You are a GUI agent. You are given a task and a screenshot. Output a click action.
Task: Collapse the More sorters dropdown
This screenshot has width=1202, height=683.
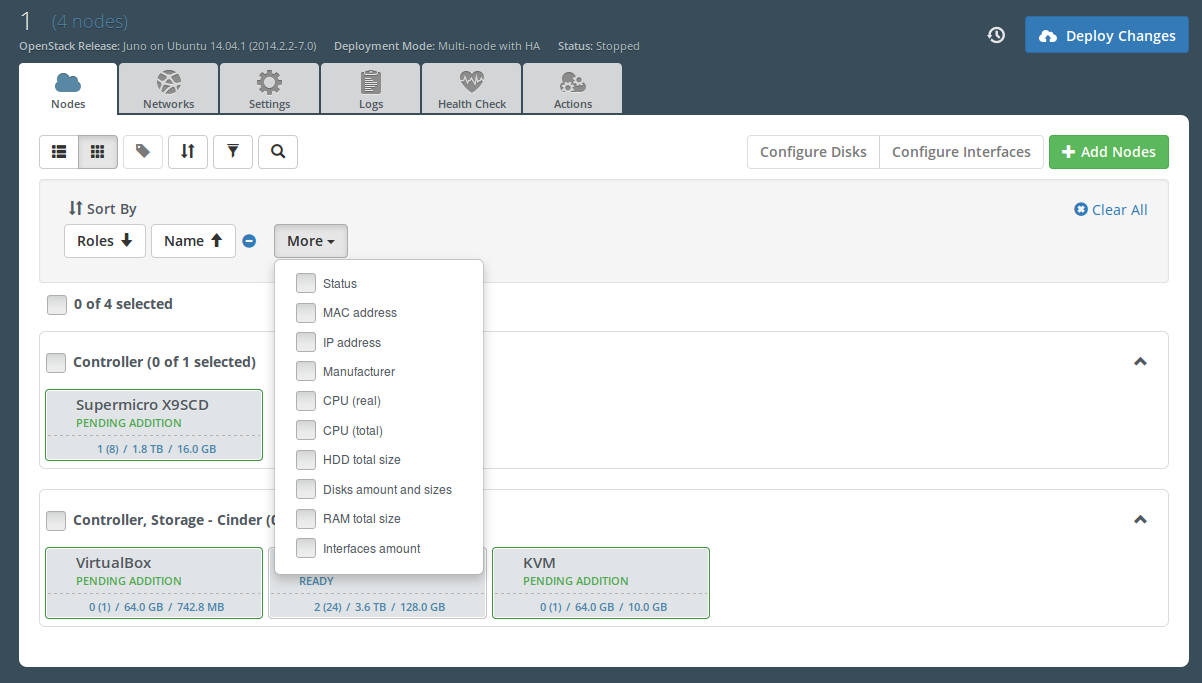click(310, 241)
